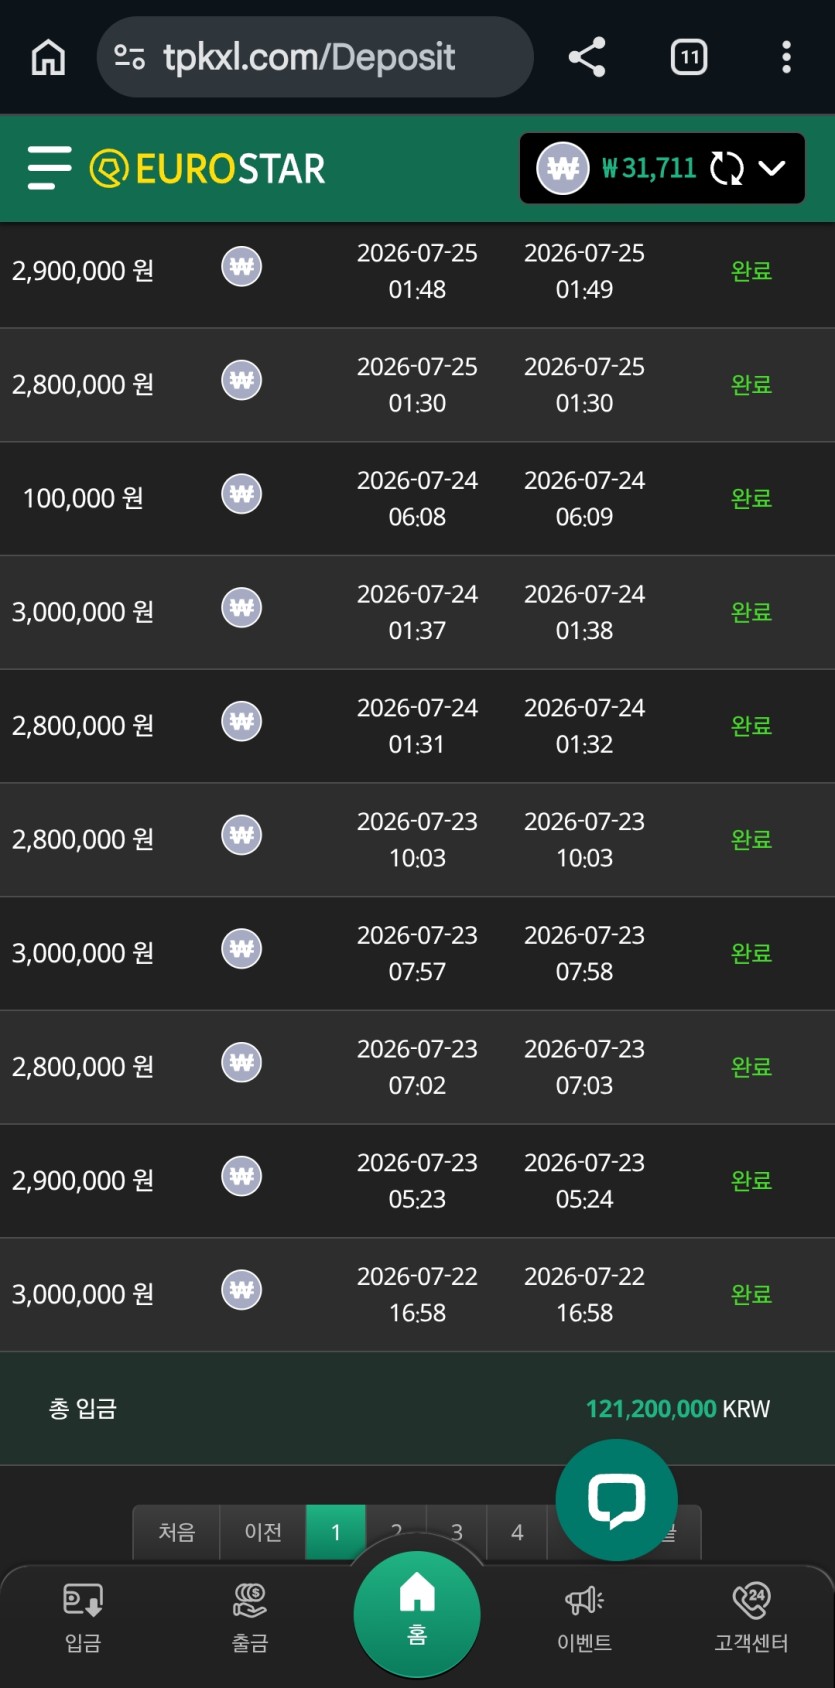
Task: Go to page 3 of deposits
Action: click(457, 1530)
